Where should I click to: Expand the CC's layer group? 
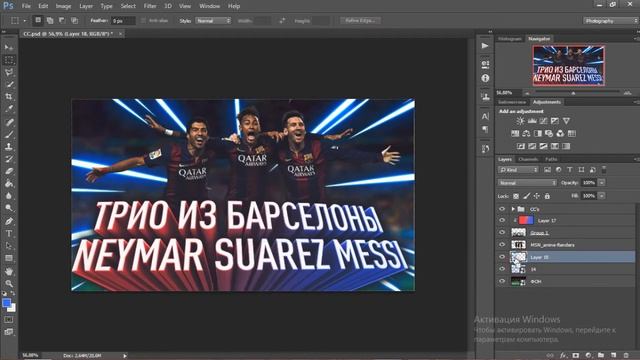(513, 209)
